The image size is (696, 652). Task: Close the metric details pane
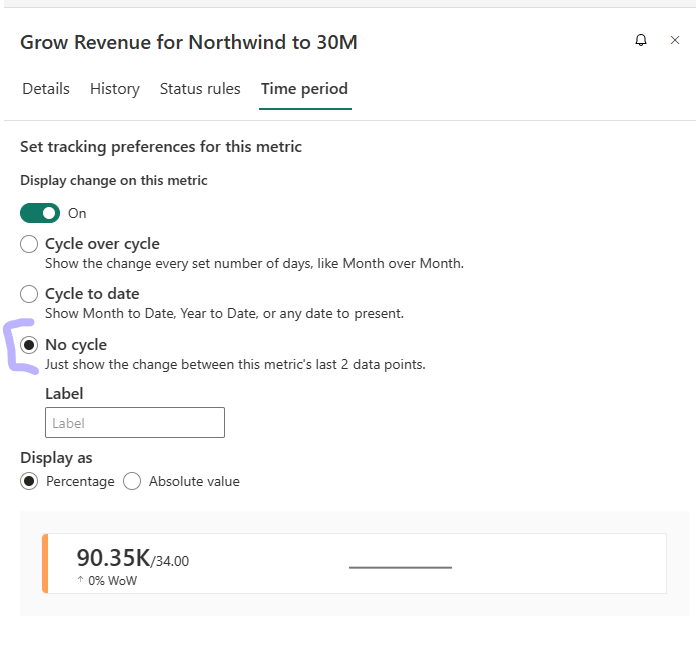(675, 40)
